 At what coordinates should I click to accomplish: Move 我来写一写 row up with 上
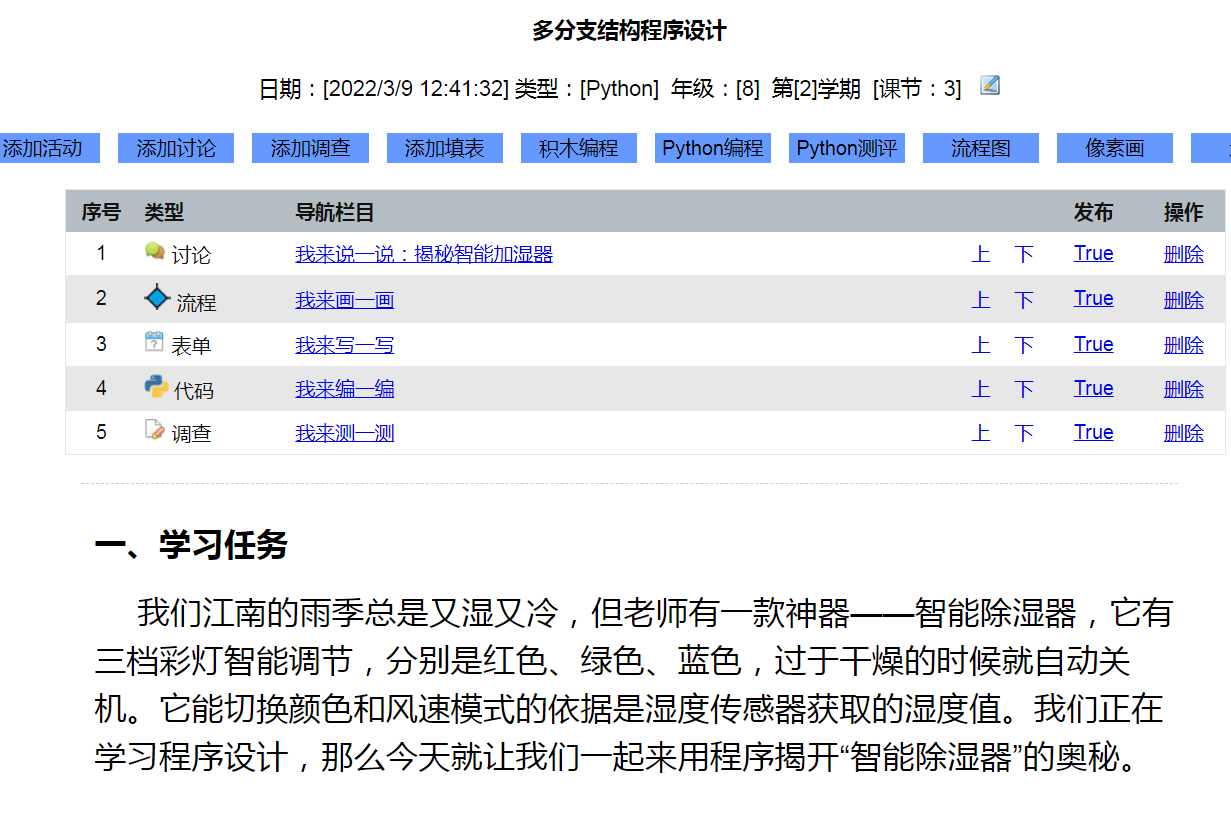coord(981,345)
